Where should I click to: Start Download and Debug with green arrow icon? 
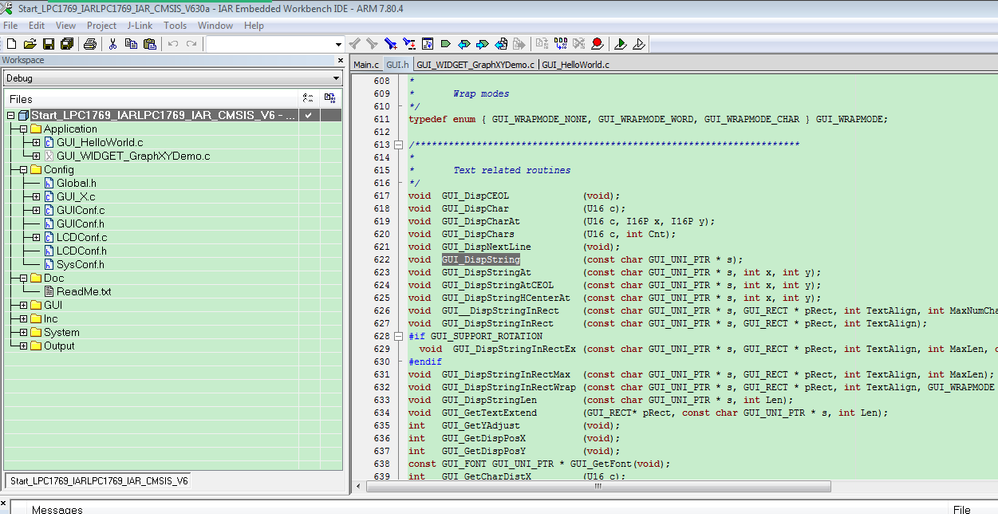click(620, 44)
